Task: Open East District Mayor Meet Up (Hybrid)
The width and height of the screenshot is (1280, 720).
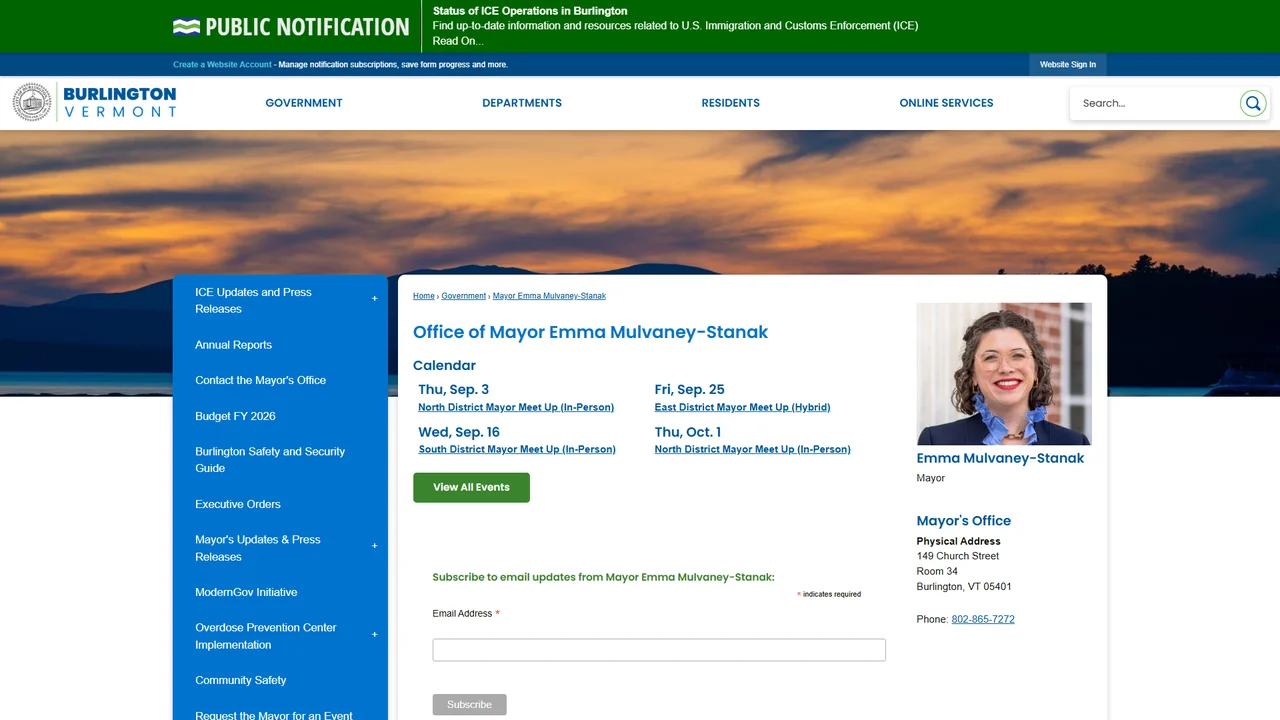Action: (742, 407)
